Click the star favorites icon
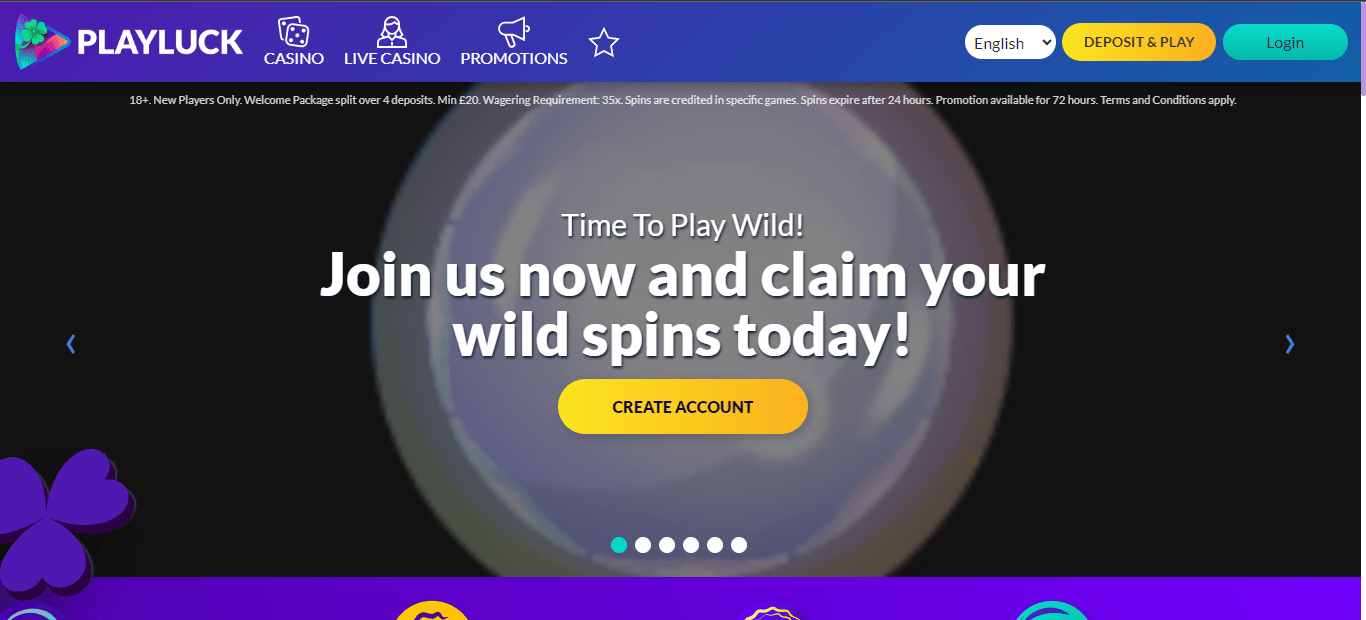 (604, 43)
